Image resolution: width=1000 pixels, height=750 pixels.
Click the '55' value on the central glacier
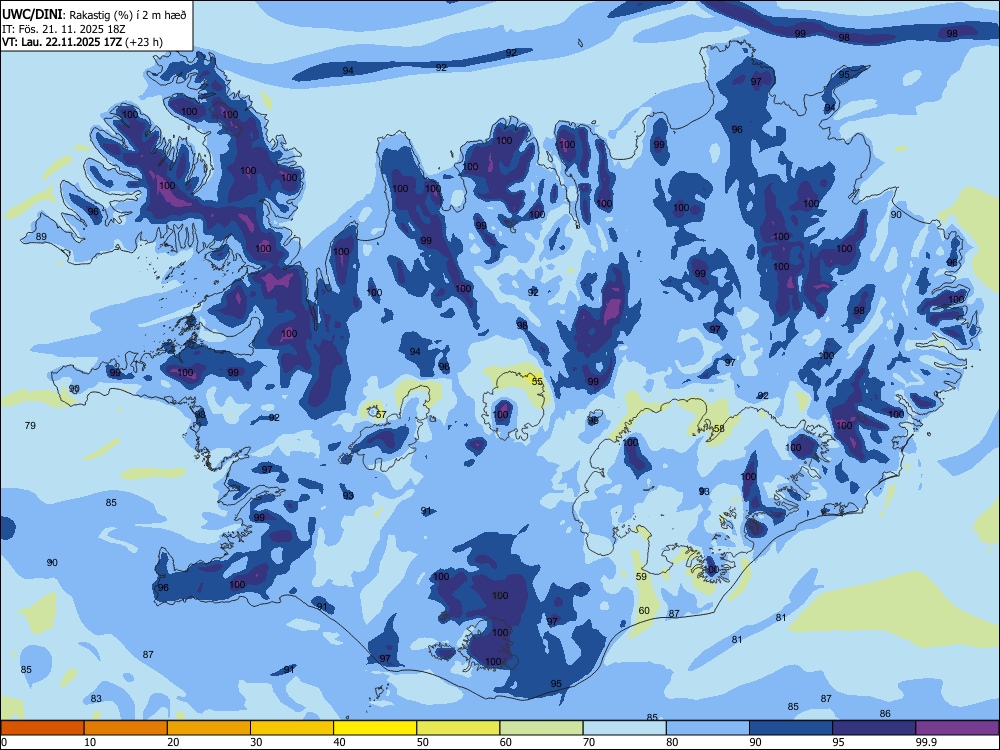point(537,381)
